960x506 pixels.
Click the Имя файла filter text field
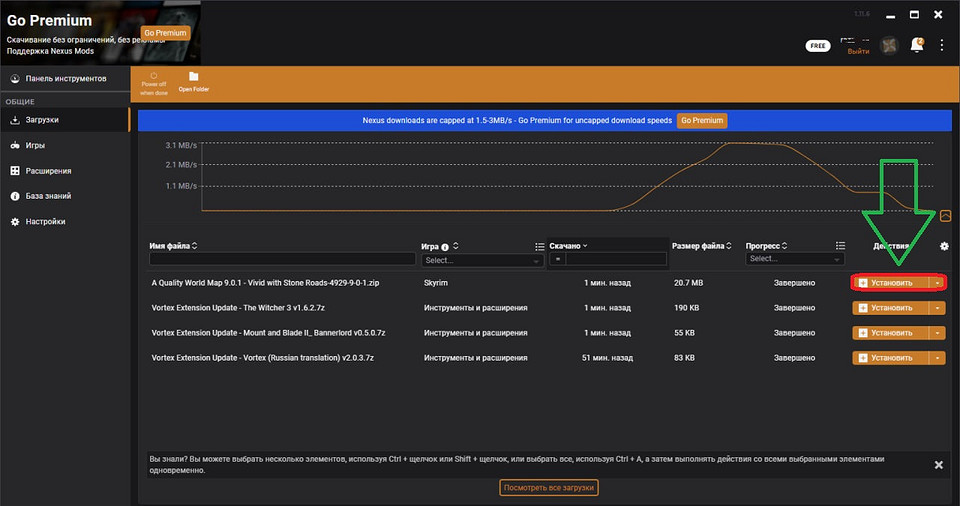(282, 259)
